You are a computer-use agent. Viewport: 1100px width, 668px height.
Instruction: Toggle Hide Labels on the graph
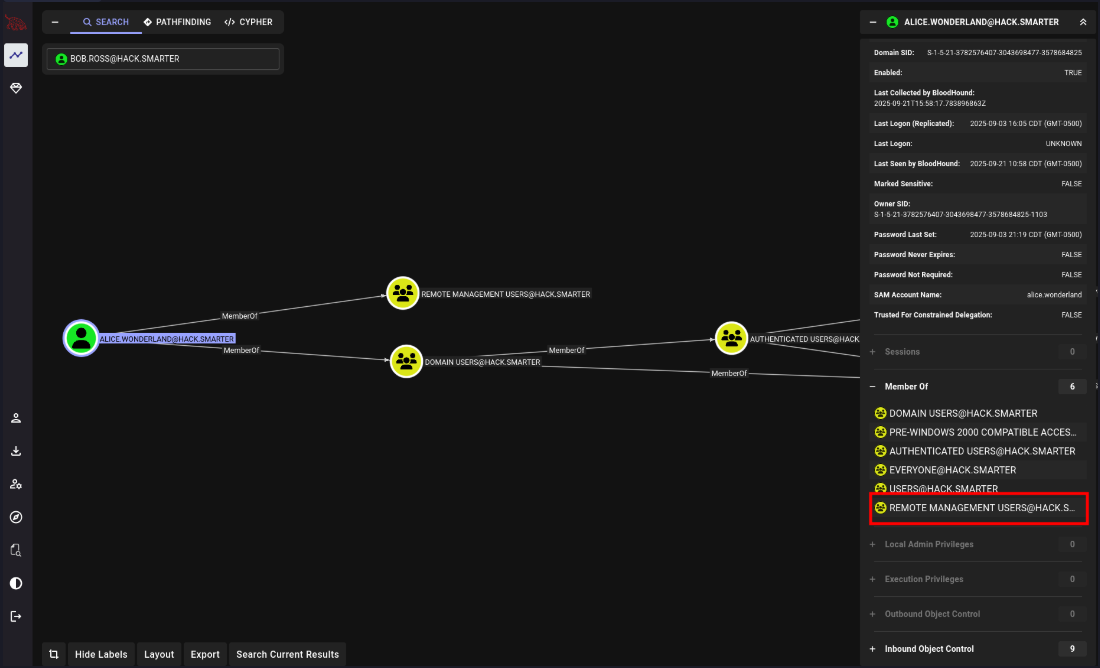pyautogui.click(x=101, y=654)
